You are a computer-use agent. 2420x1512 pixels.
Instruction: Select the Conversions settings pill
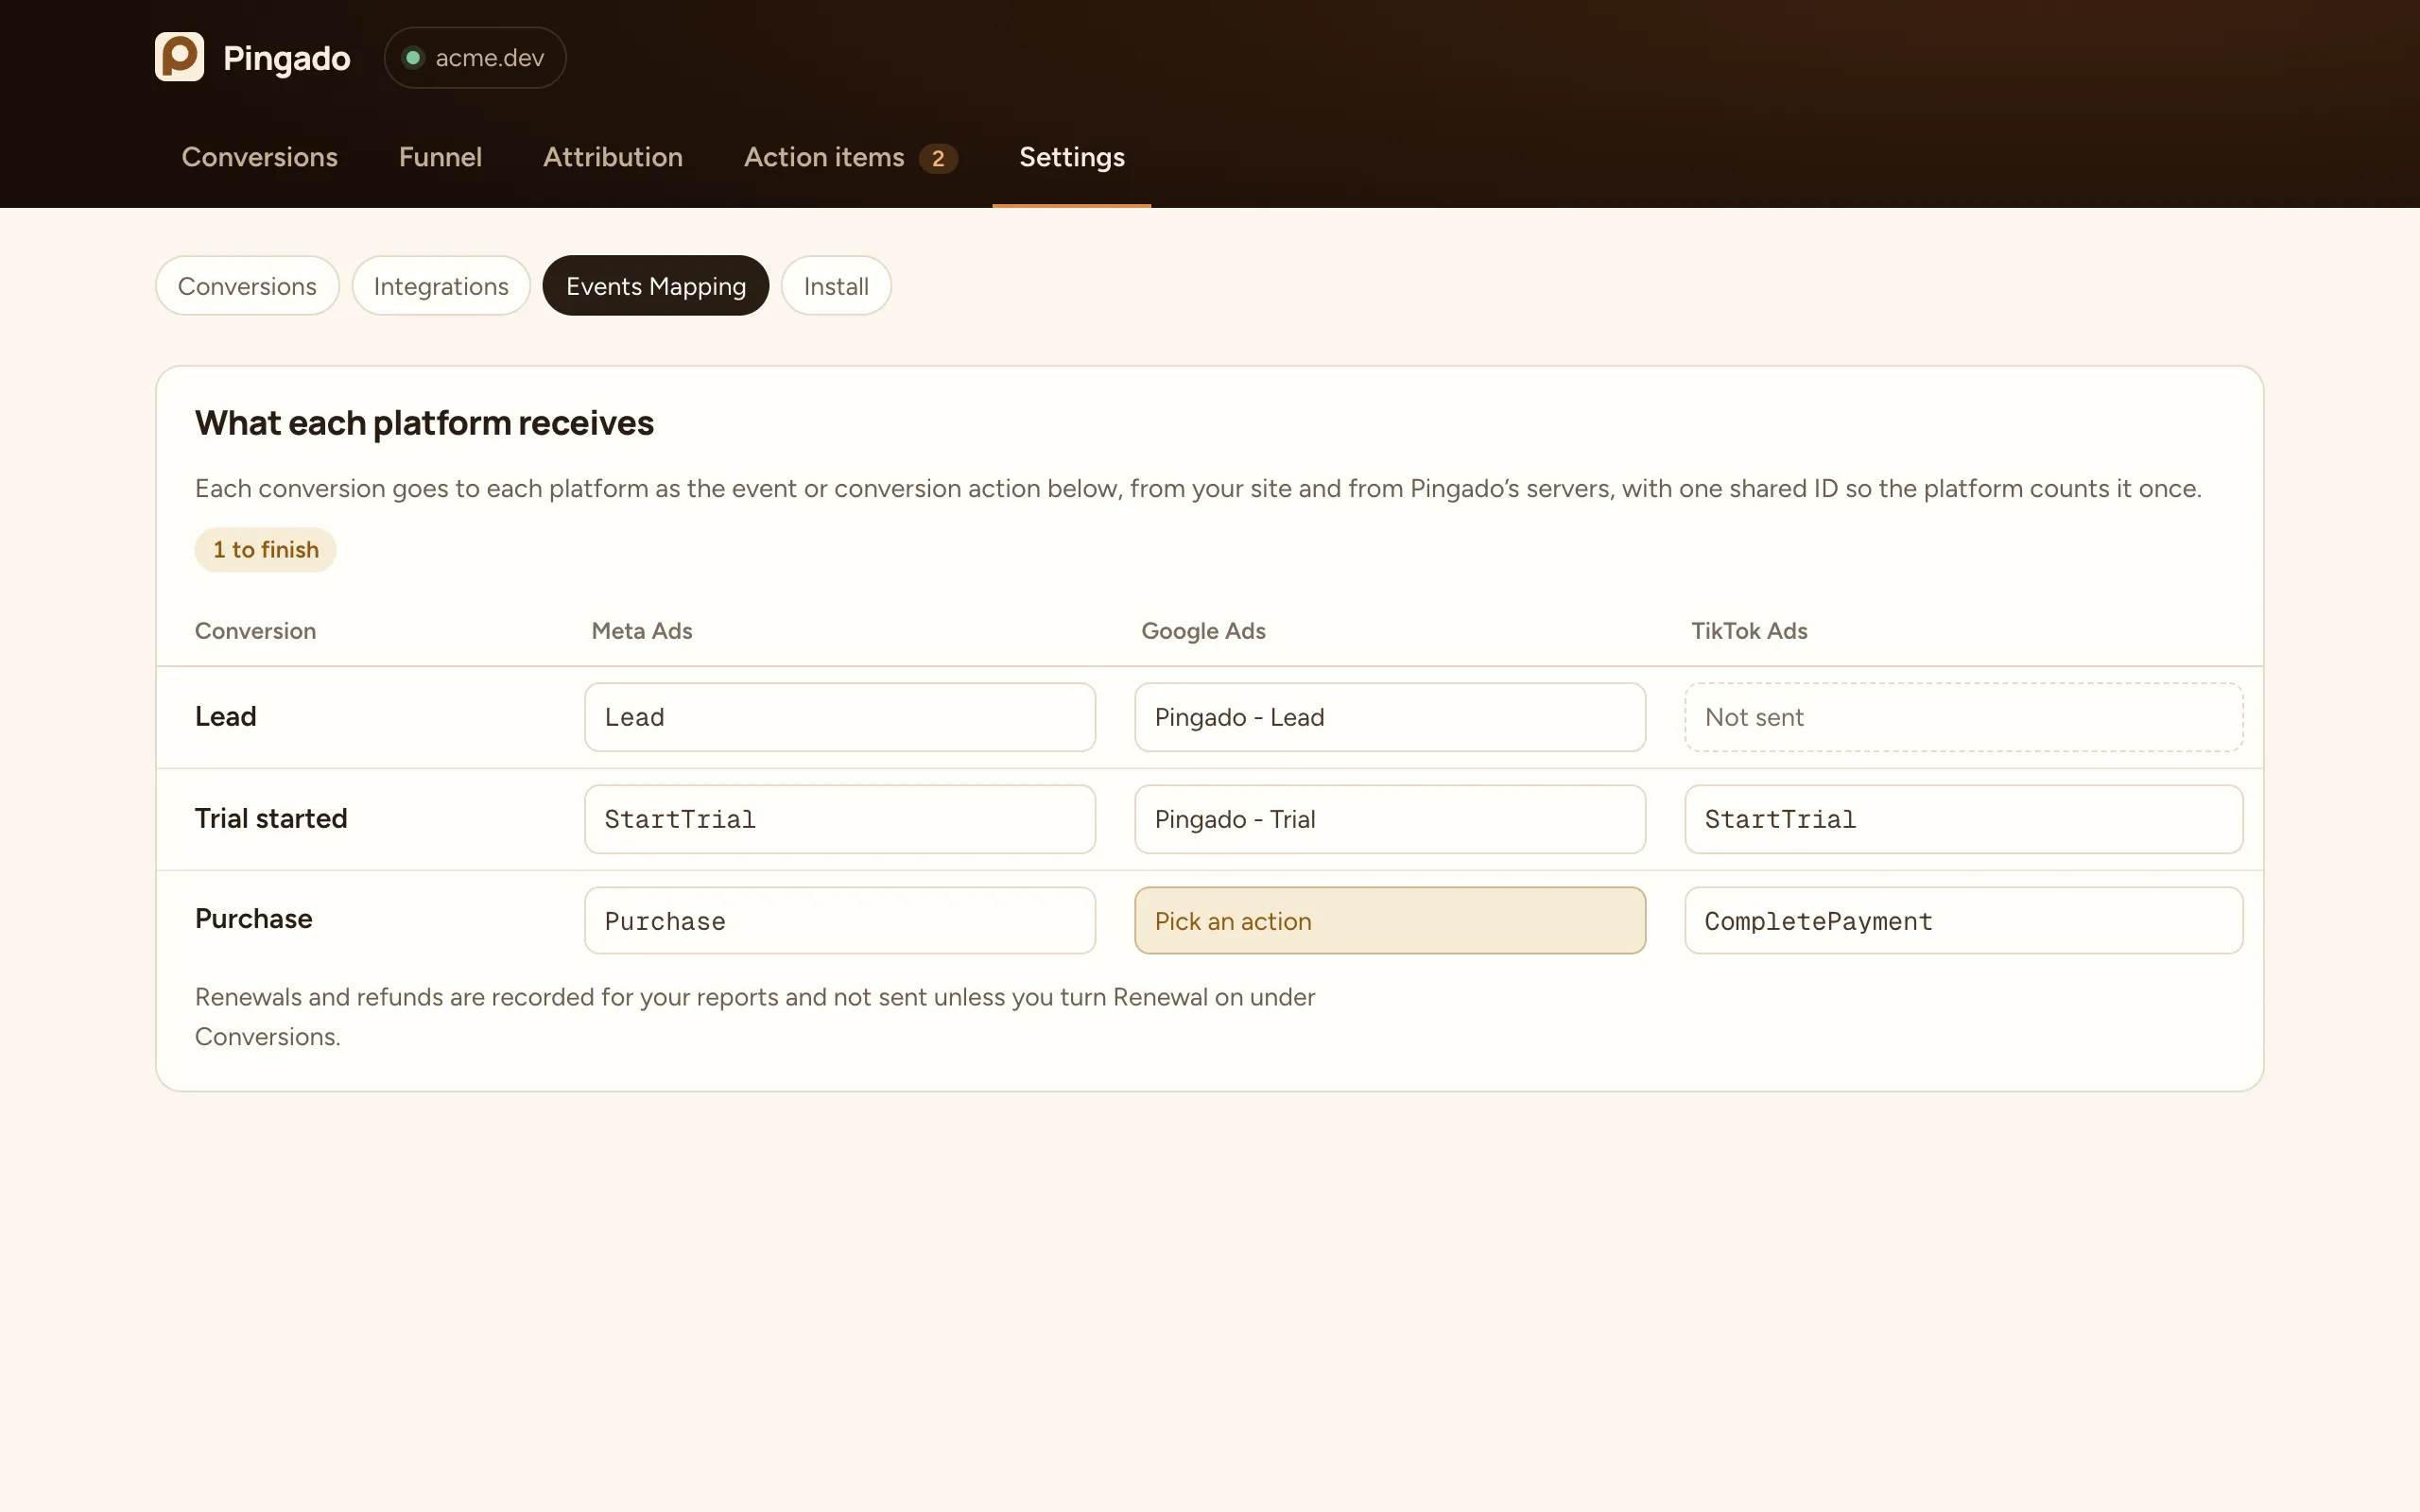point(247,286)
